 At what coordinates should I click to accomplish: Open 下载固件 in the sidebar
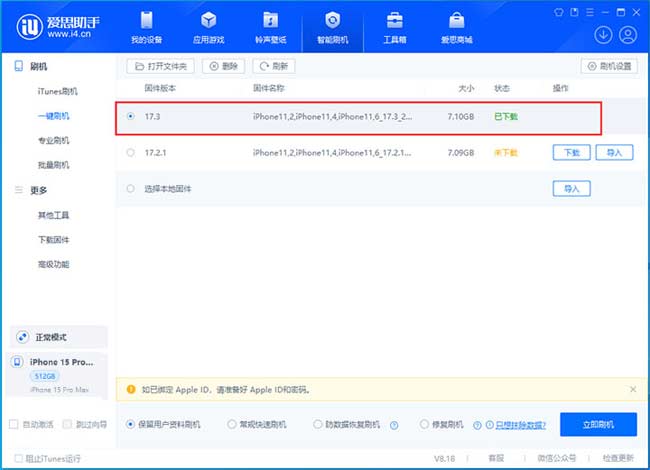click(54, 240)
